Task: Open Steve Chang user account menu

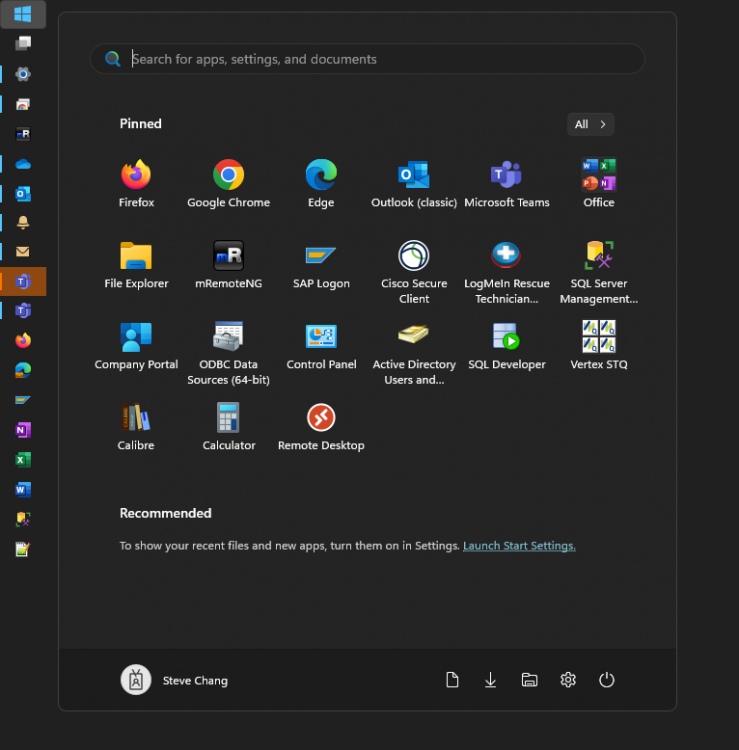Action: 175,680
